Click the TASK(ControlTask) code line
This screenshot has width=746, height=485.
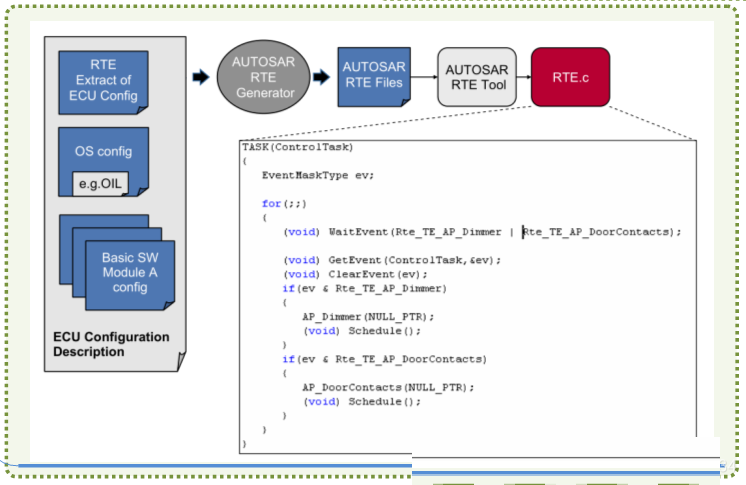[x=297, y=147]
